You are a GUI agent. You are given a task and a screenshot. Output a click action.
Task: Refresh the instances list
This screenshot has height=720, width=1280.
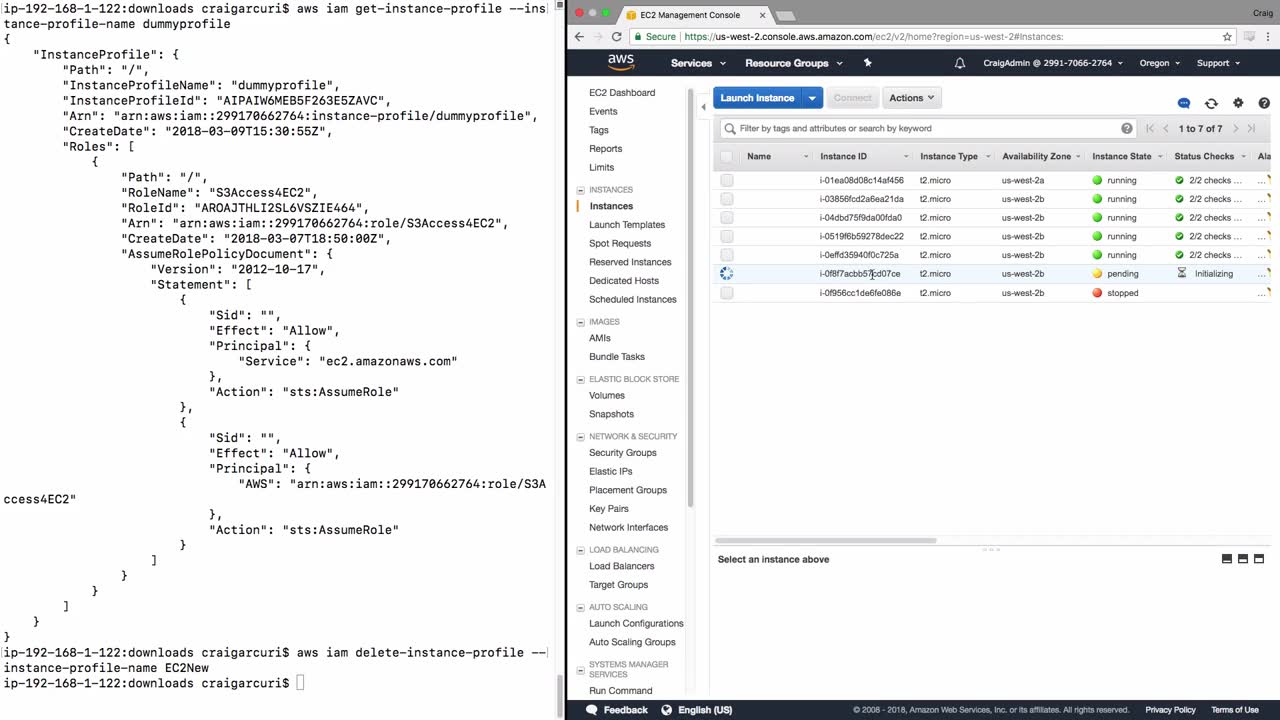coord(1211,103)
